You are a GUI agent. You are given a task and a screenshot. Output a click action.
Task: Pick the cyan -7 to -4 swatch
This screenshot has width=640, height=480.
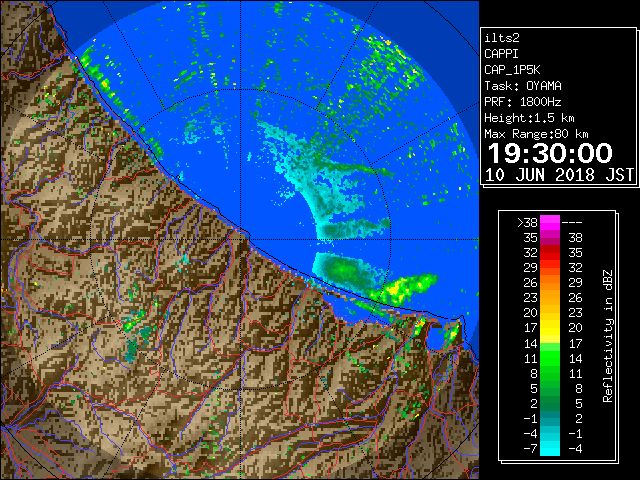pos(550,448)
